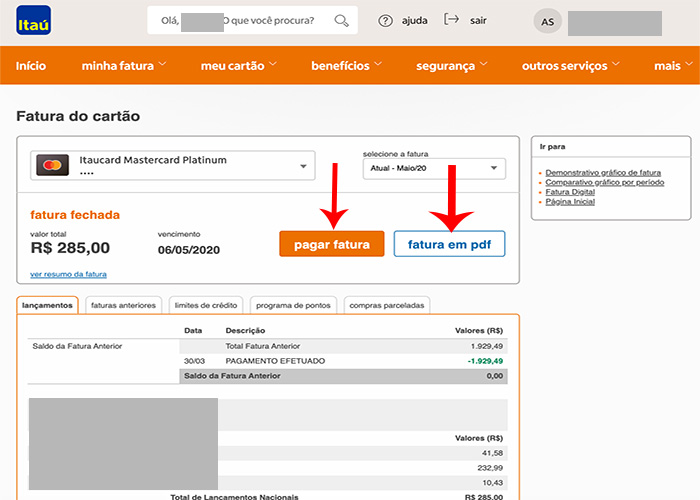This screenshot has height=500, width=700.
Task: Switch to the compras parceladas tab
Action: (387, 305)
